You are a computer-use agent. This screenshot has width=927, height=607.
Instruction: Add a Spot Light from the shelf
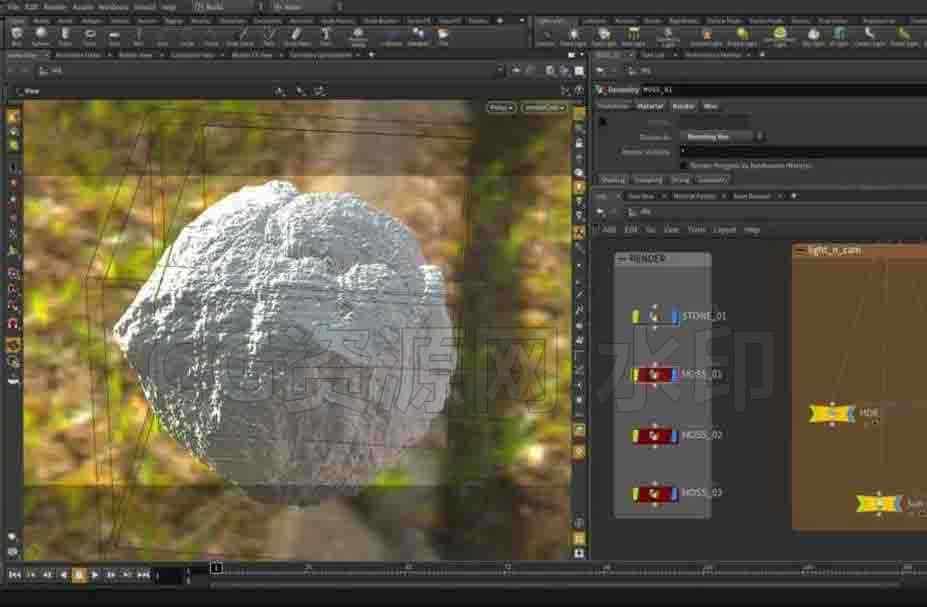[603, 37]
